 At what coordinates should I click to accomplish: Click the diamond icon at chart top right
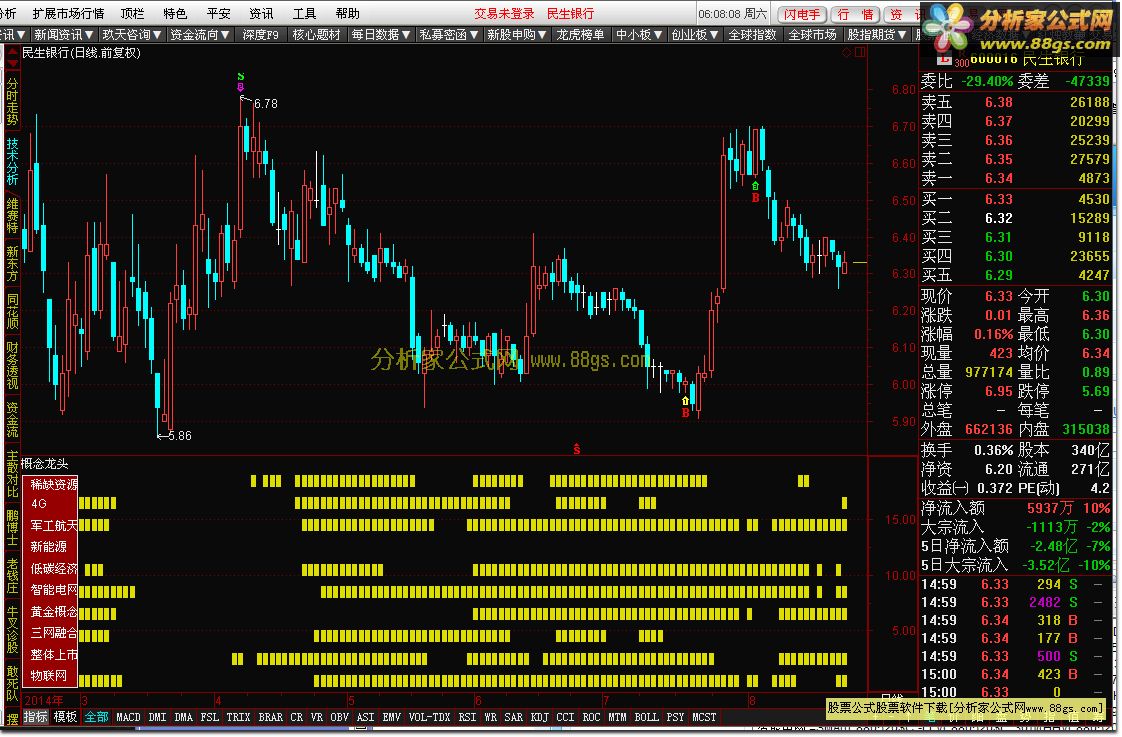coord(847,52)
